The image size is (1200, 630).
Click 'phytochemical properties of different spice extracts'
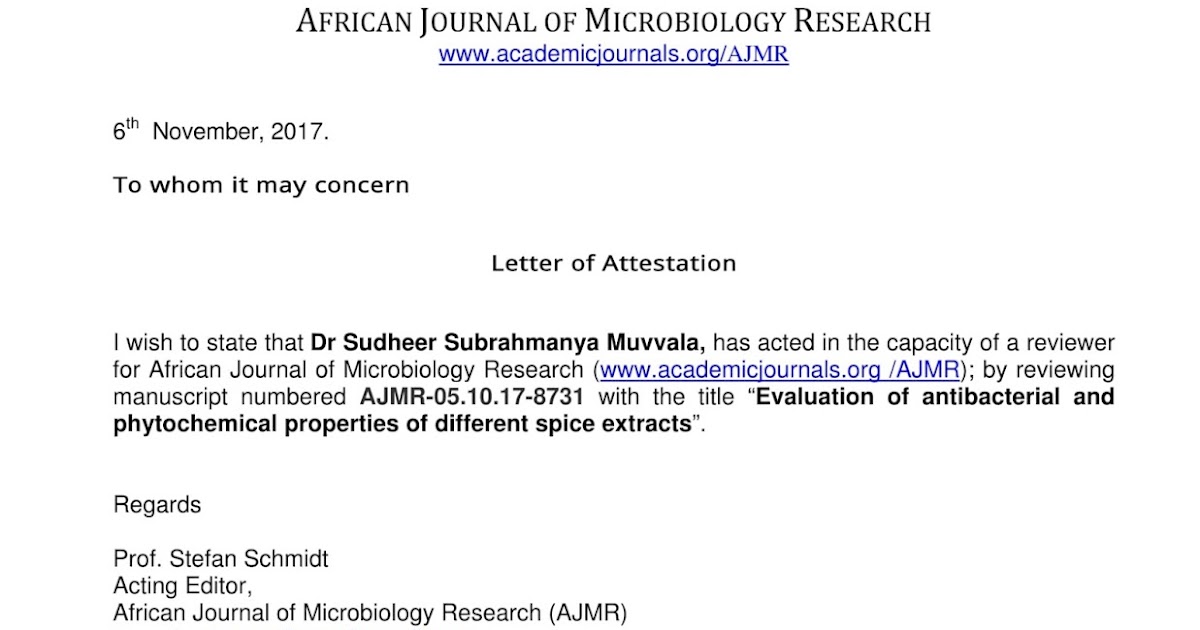403,423
